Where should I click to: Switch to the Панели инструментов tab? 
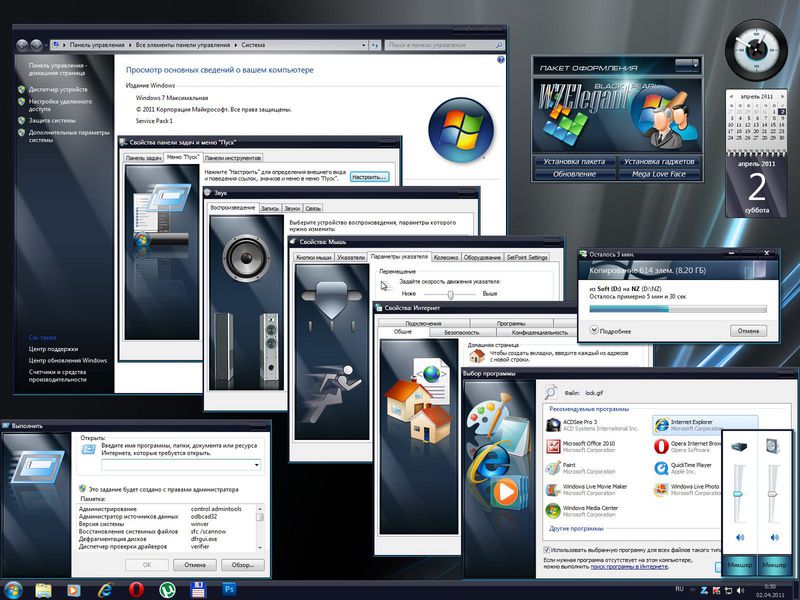pos(233,158)
